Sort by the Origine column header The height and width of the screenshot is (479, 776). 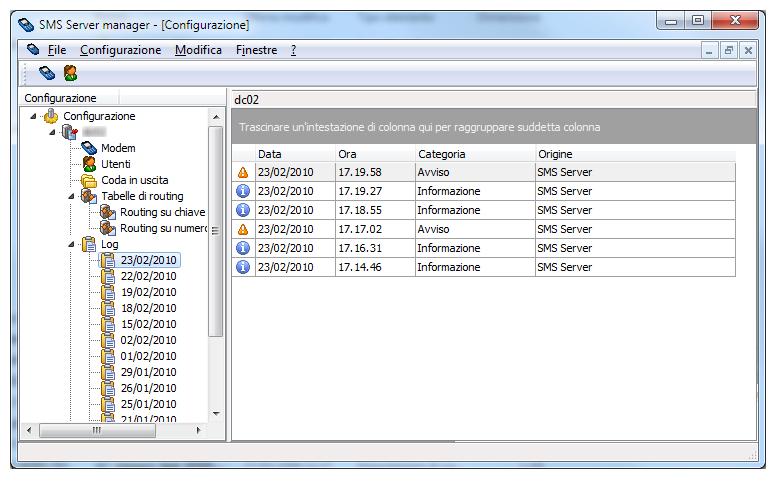(x=636, y=154)
